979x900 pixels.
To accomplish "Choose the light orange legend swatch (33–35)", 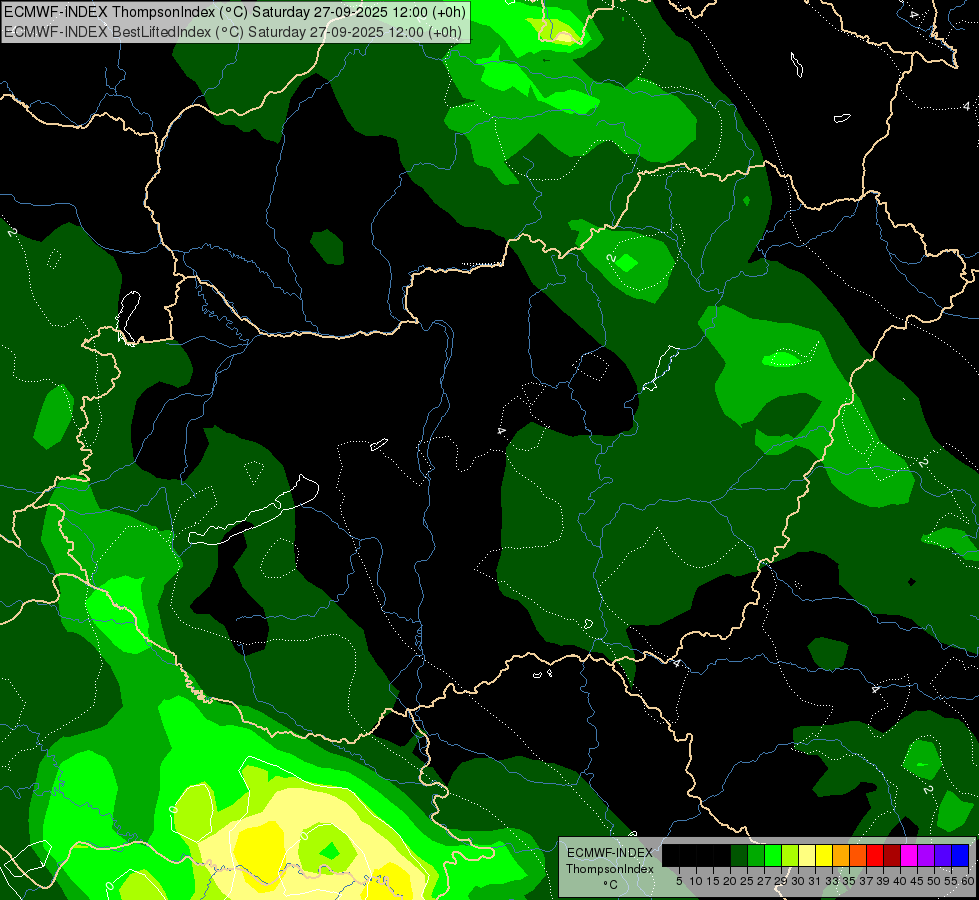I will [x=841, y=855].
